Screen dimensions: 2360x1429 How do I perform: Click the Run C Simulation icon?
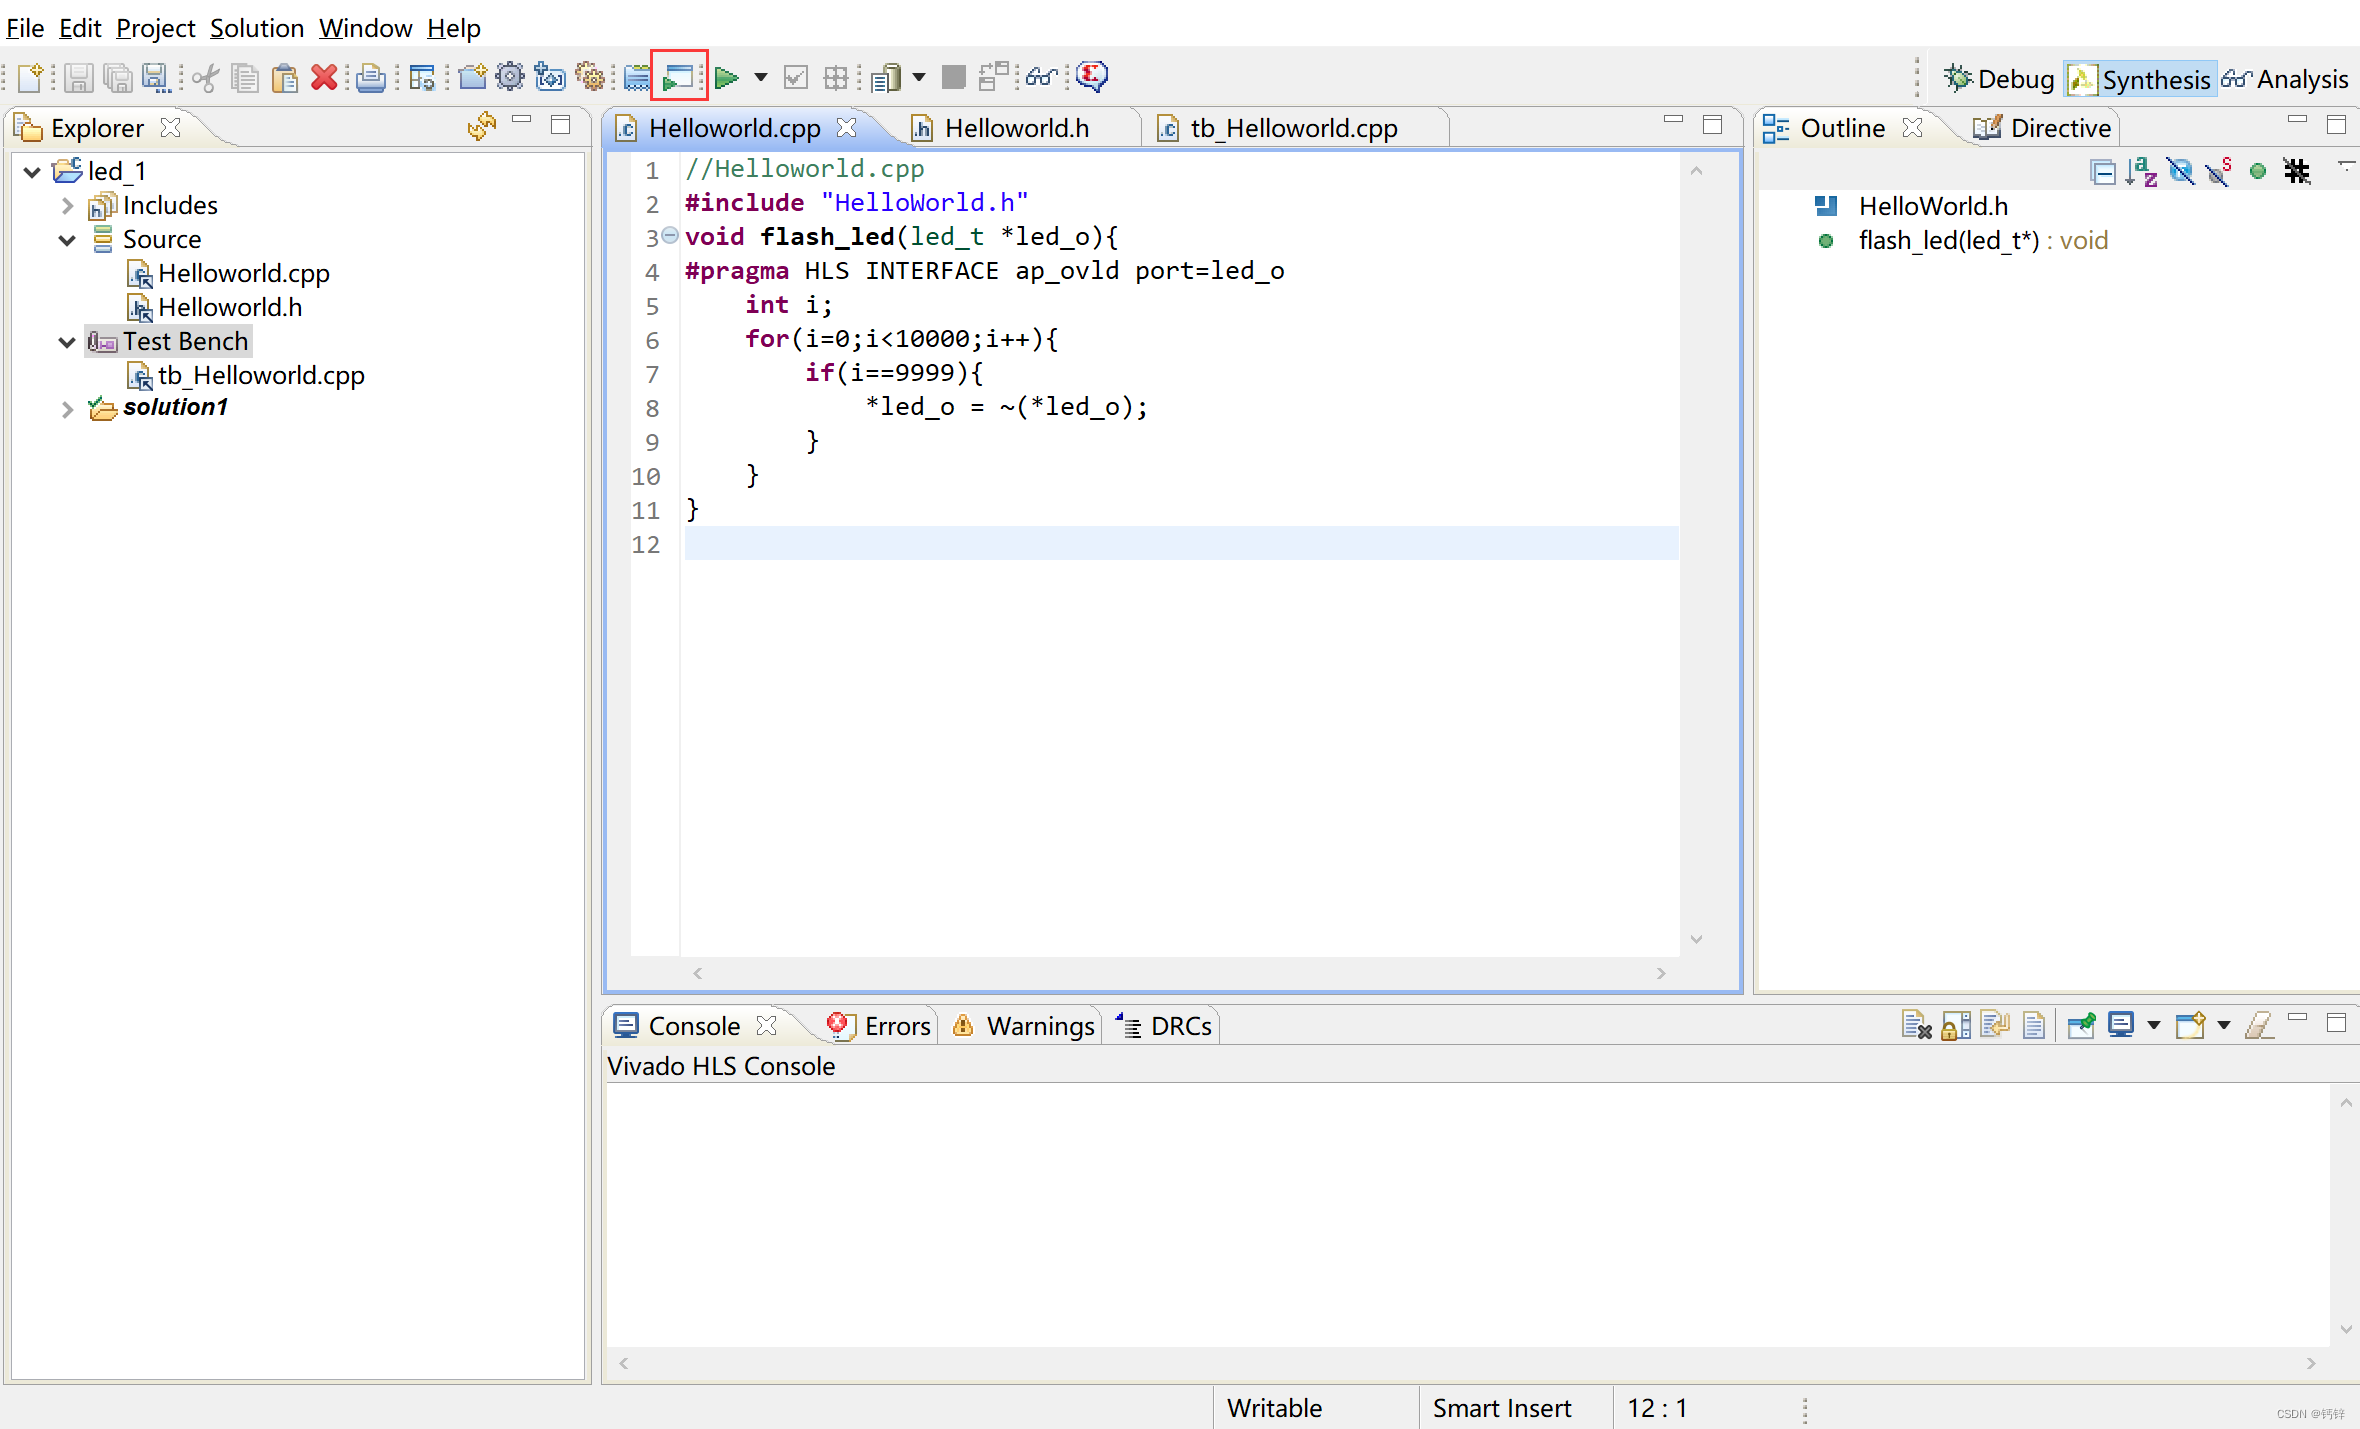[x=674, y=76]
